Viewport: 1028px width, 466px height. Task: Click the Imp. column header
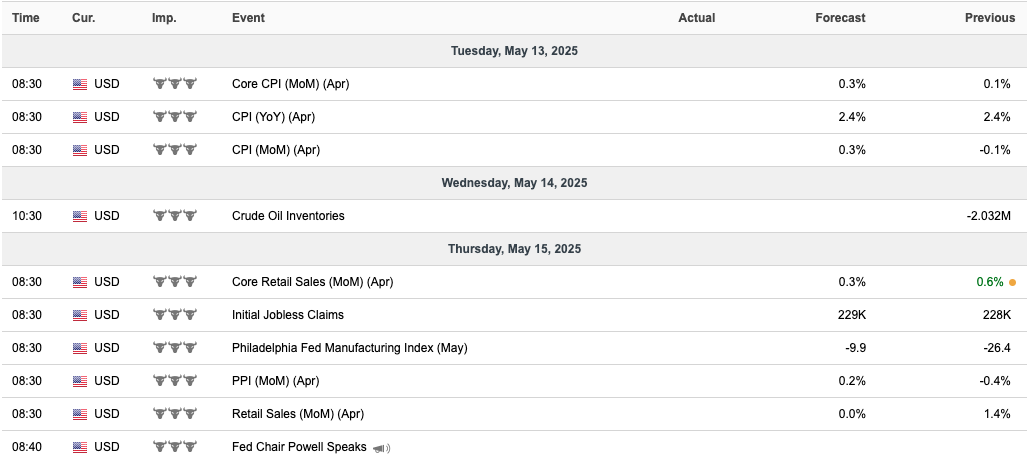coord(164,18)
